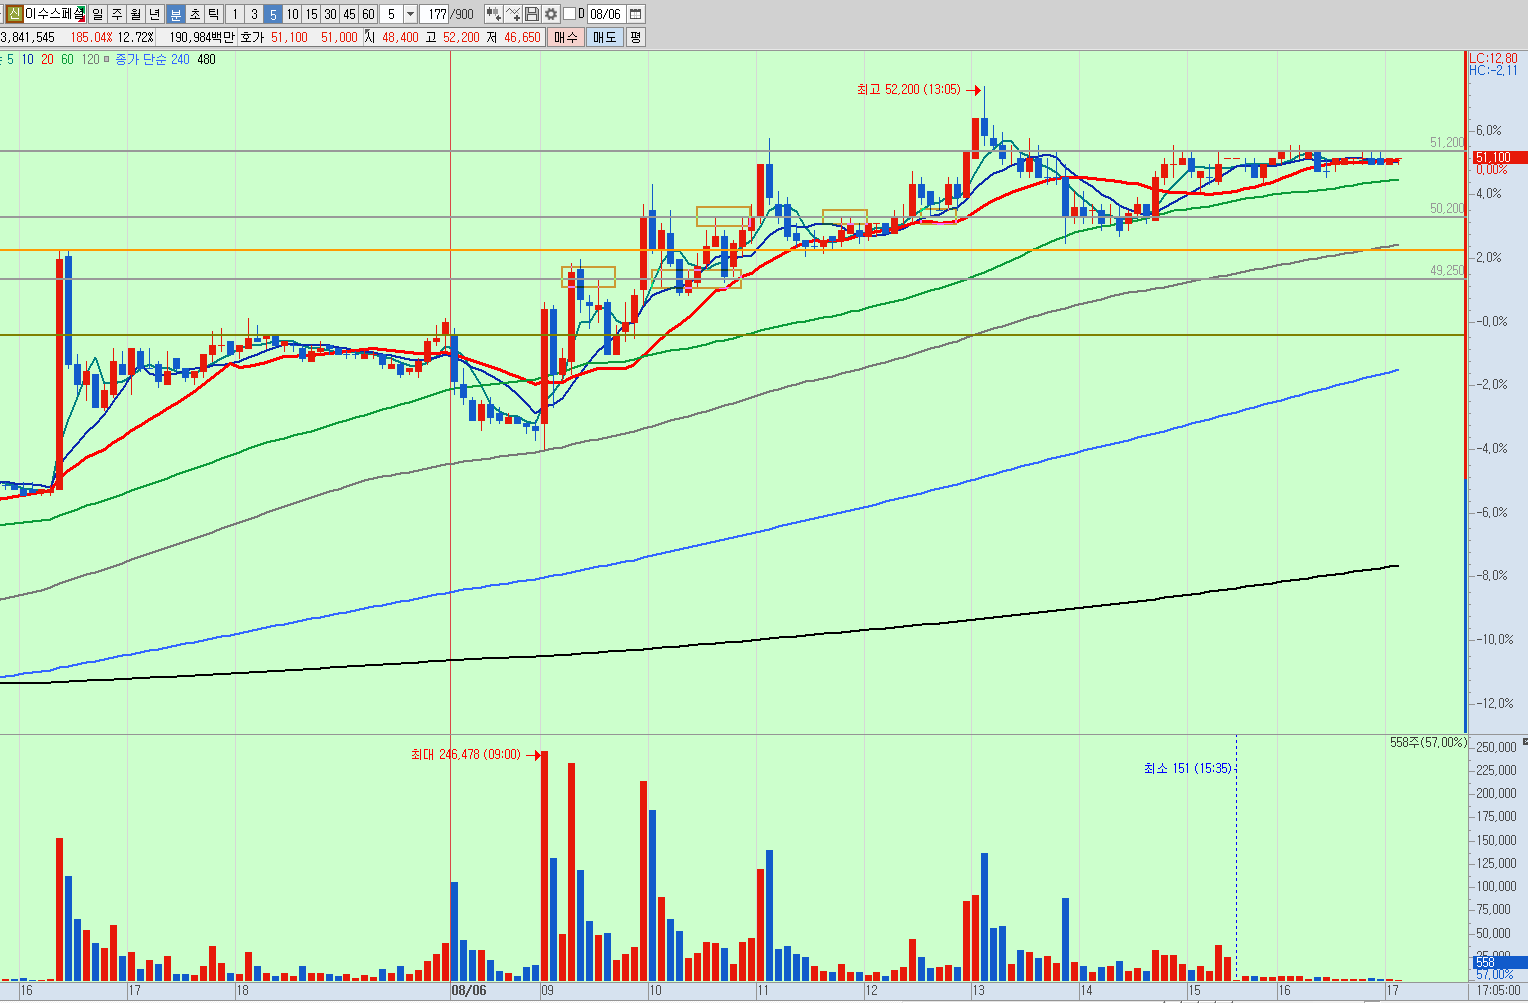Click the 종가 단순 240 legend label

click(x=152, y=59)
